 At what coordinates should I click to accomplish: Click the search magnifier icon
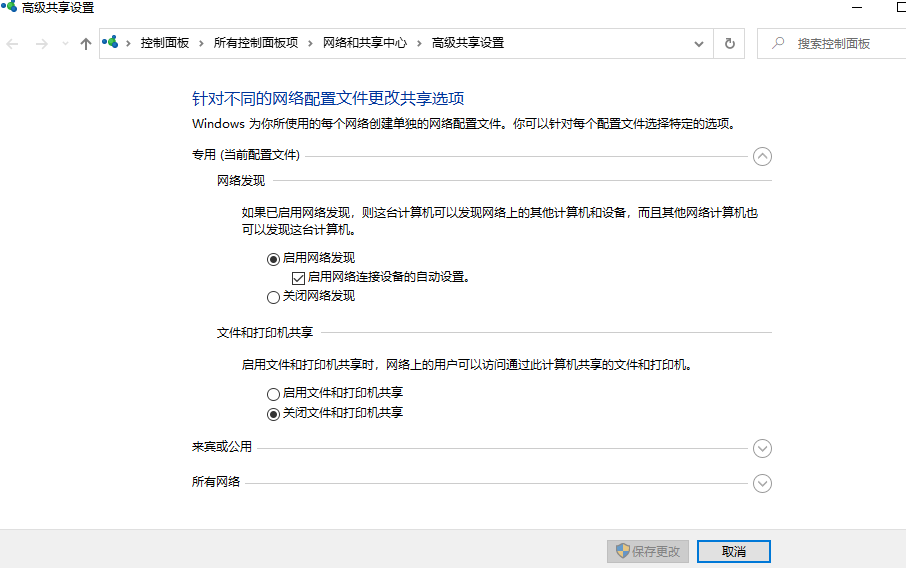[x=777, y=44]
